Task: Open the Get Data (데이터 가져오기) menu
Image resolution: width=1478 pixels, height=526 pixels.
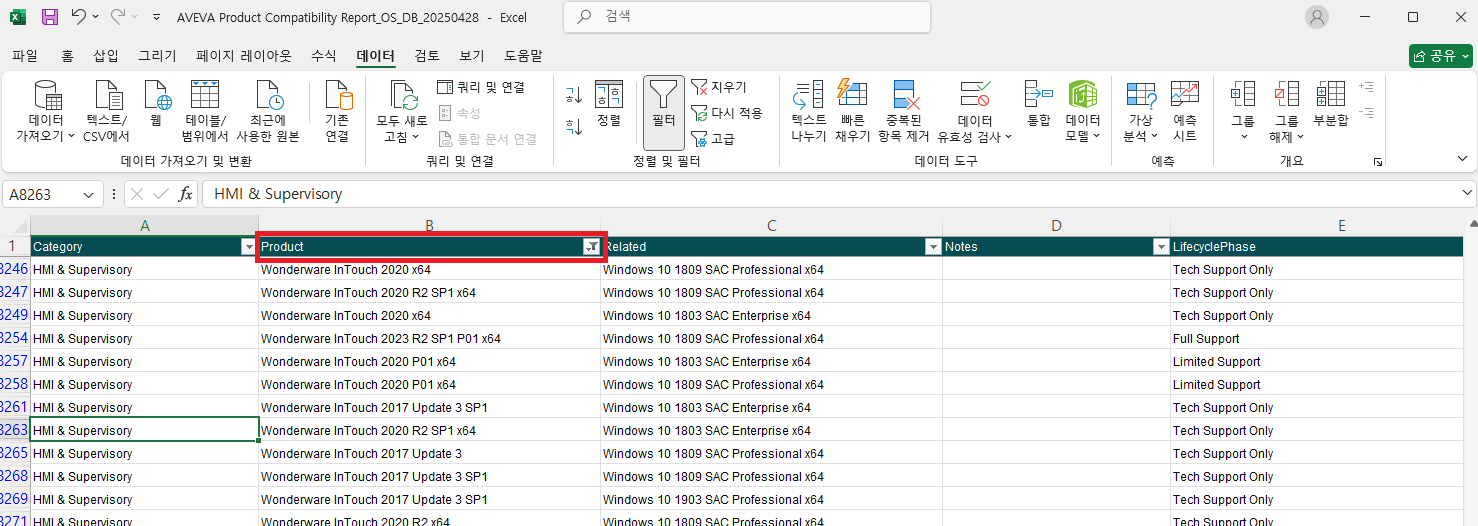Action: (46, 110)
